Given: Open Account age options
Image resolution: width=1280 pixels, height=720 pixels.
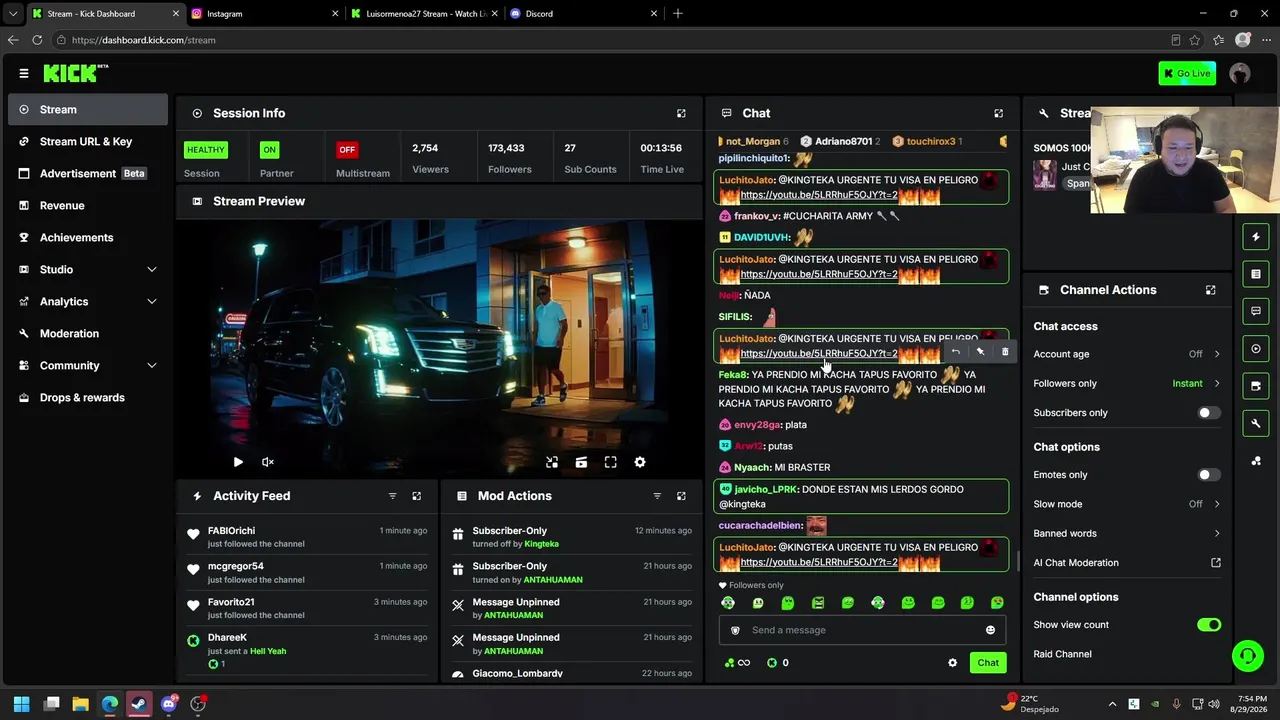Looking at the screenshot, I should pyautogui.click(x=1127, y=354).
